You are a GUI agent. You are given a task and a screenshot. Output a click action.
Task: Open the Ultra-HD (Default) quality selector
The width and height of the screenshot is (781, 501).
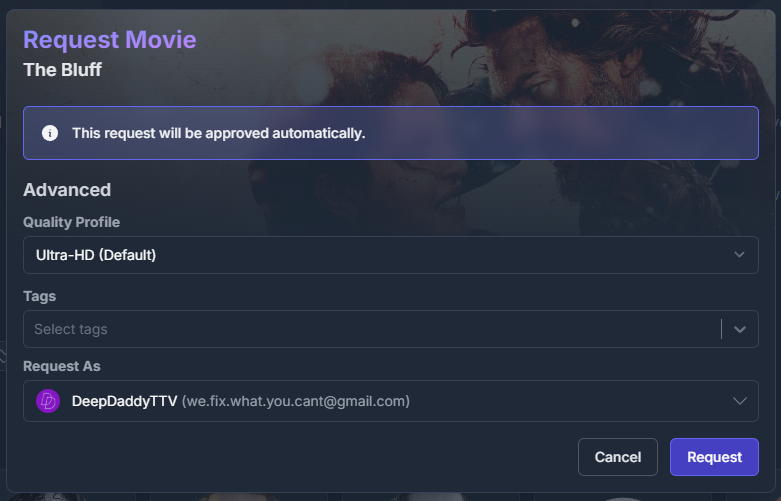380,255
